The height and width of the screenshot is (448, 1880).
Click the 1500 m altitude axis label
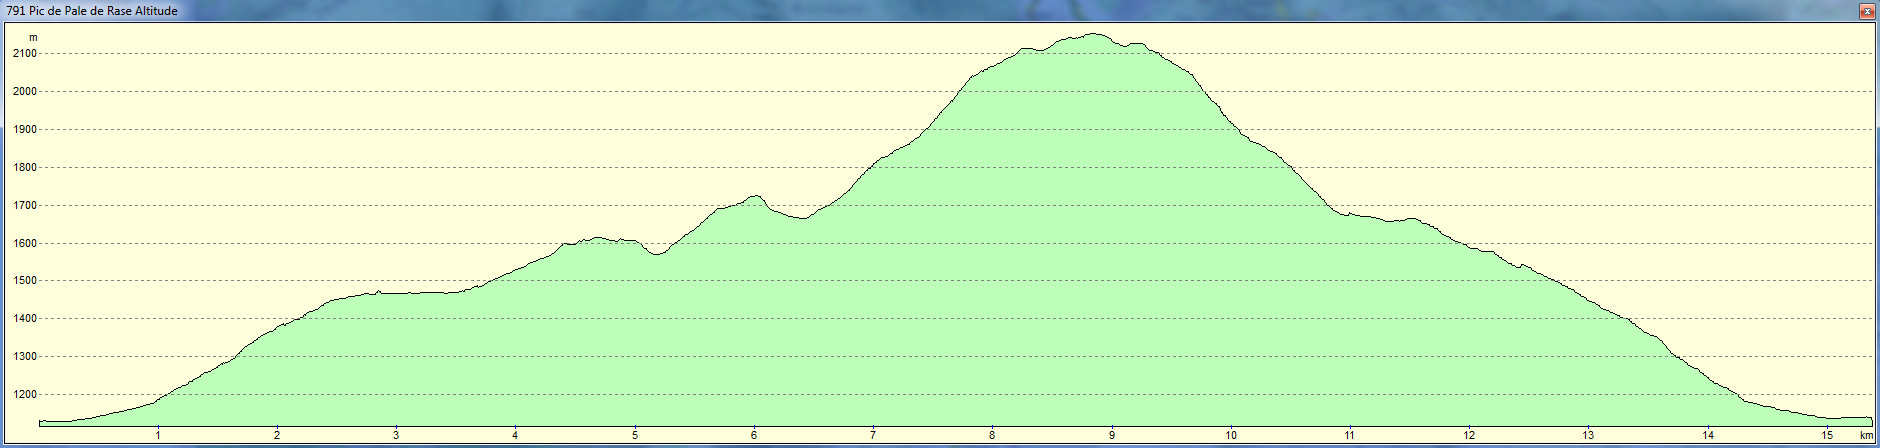tap(25, 281)
